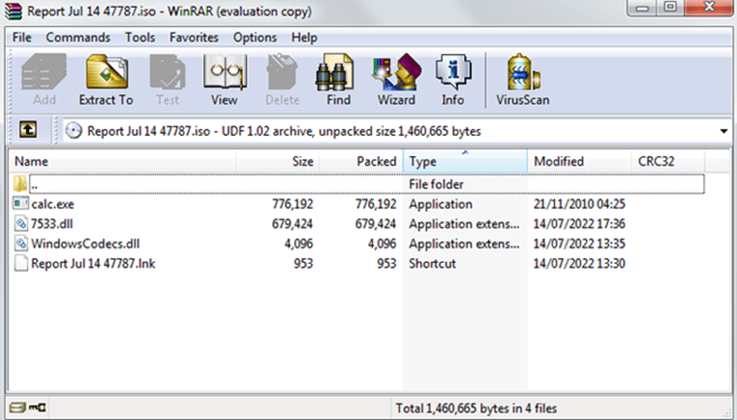Screen dimensions: 737x420
Task: Click the 953 size cell of .lnk file
Action: tap(304, 263)
